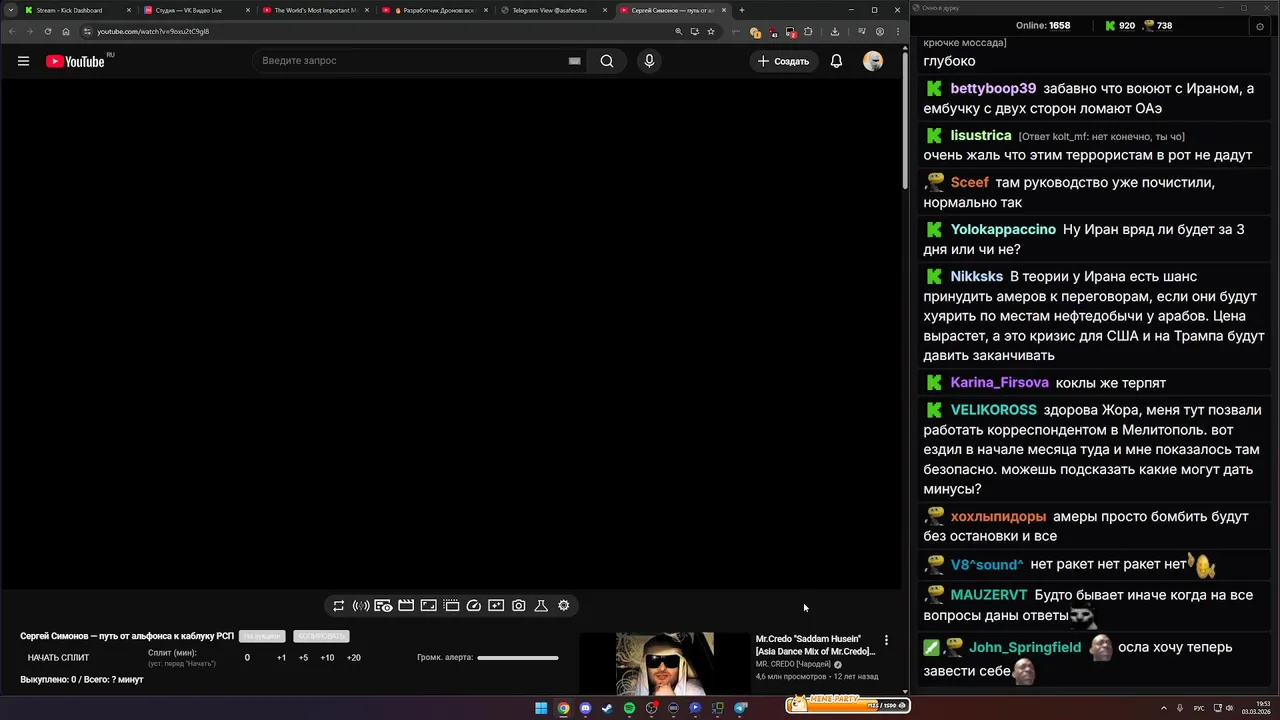This screenshot has height=720, width=1280.
Task: Switch to Студия — VK Видео Live tab
Action: click(195, 10)
